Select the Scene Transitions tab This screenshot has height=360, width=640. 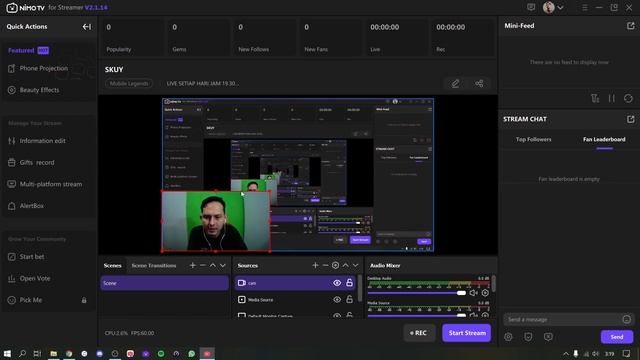[x=154, y=266]
